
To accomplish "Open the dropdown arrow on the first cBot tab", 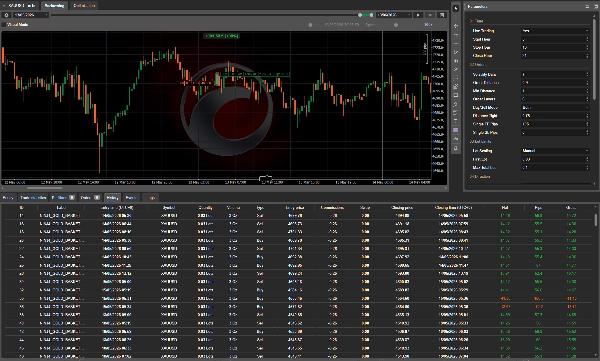I will (4, 5).
